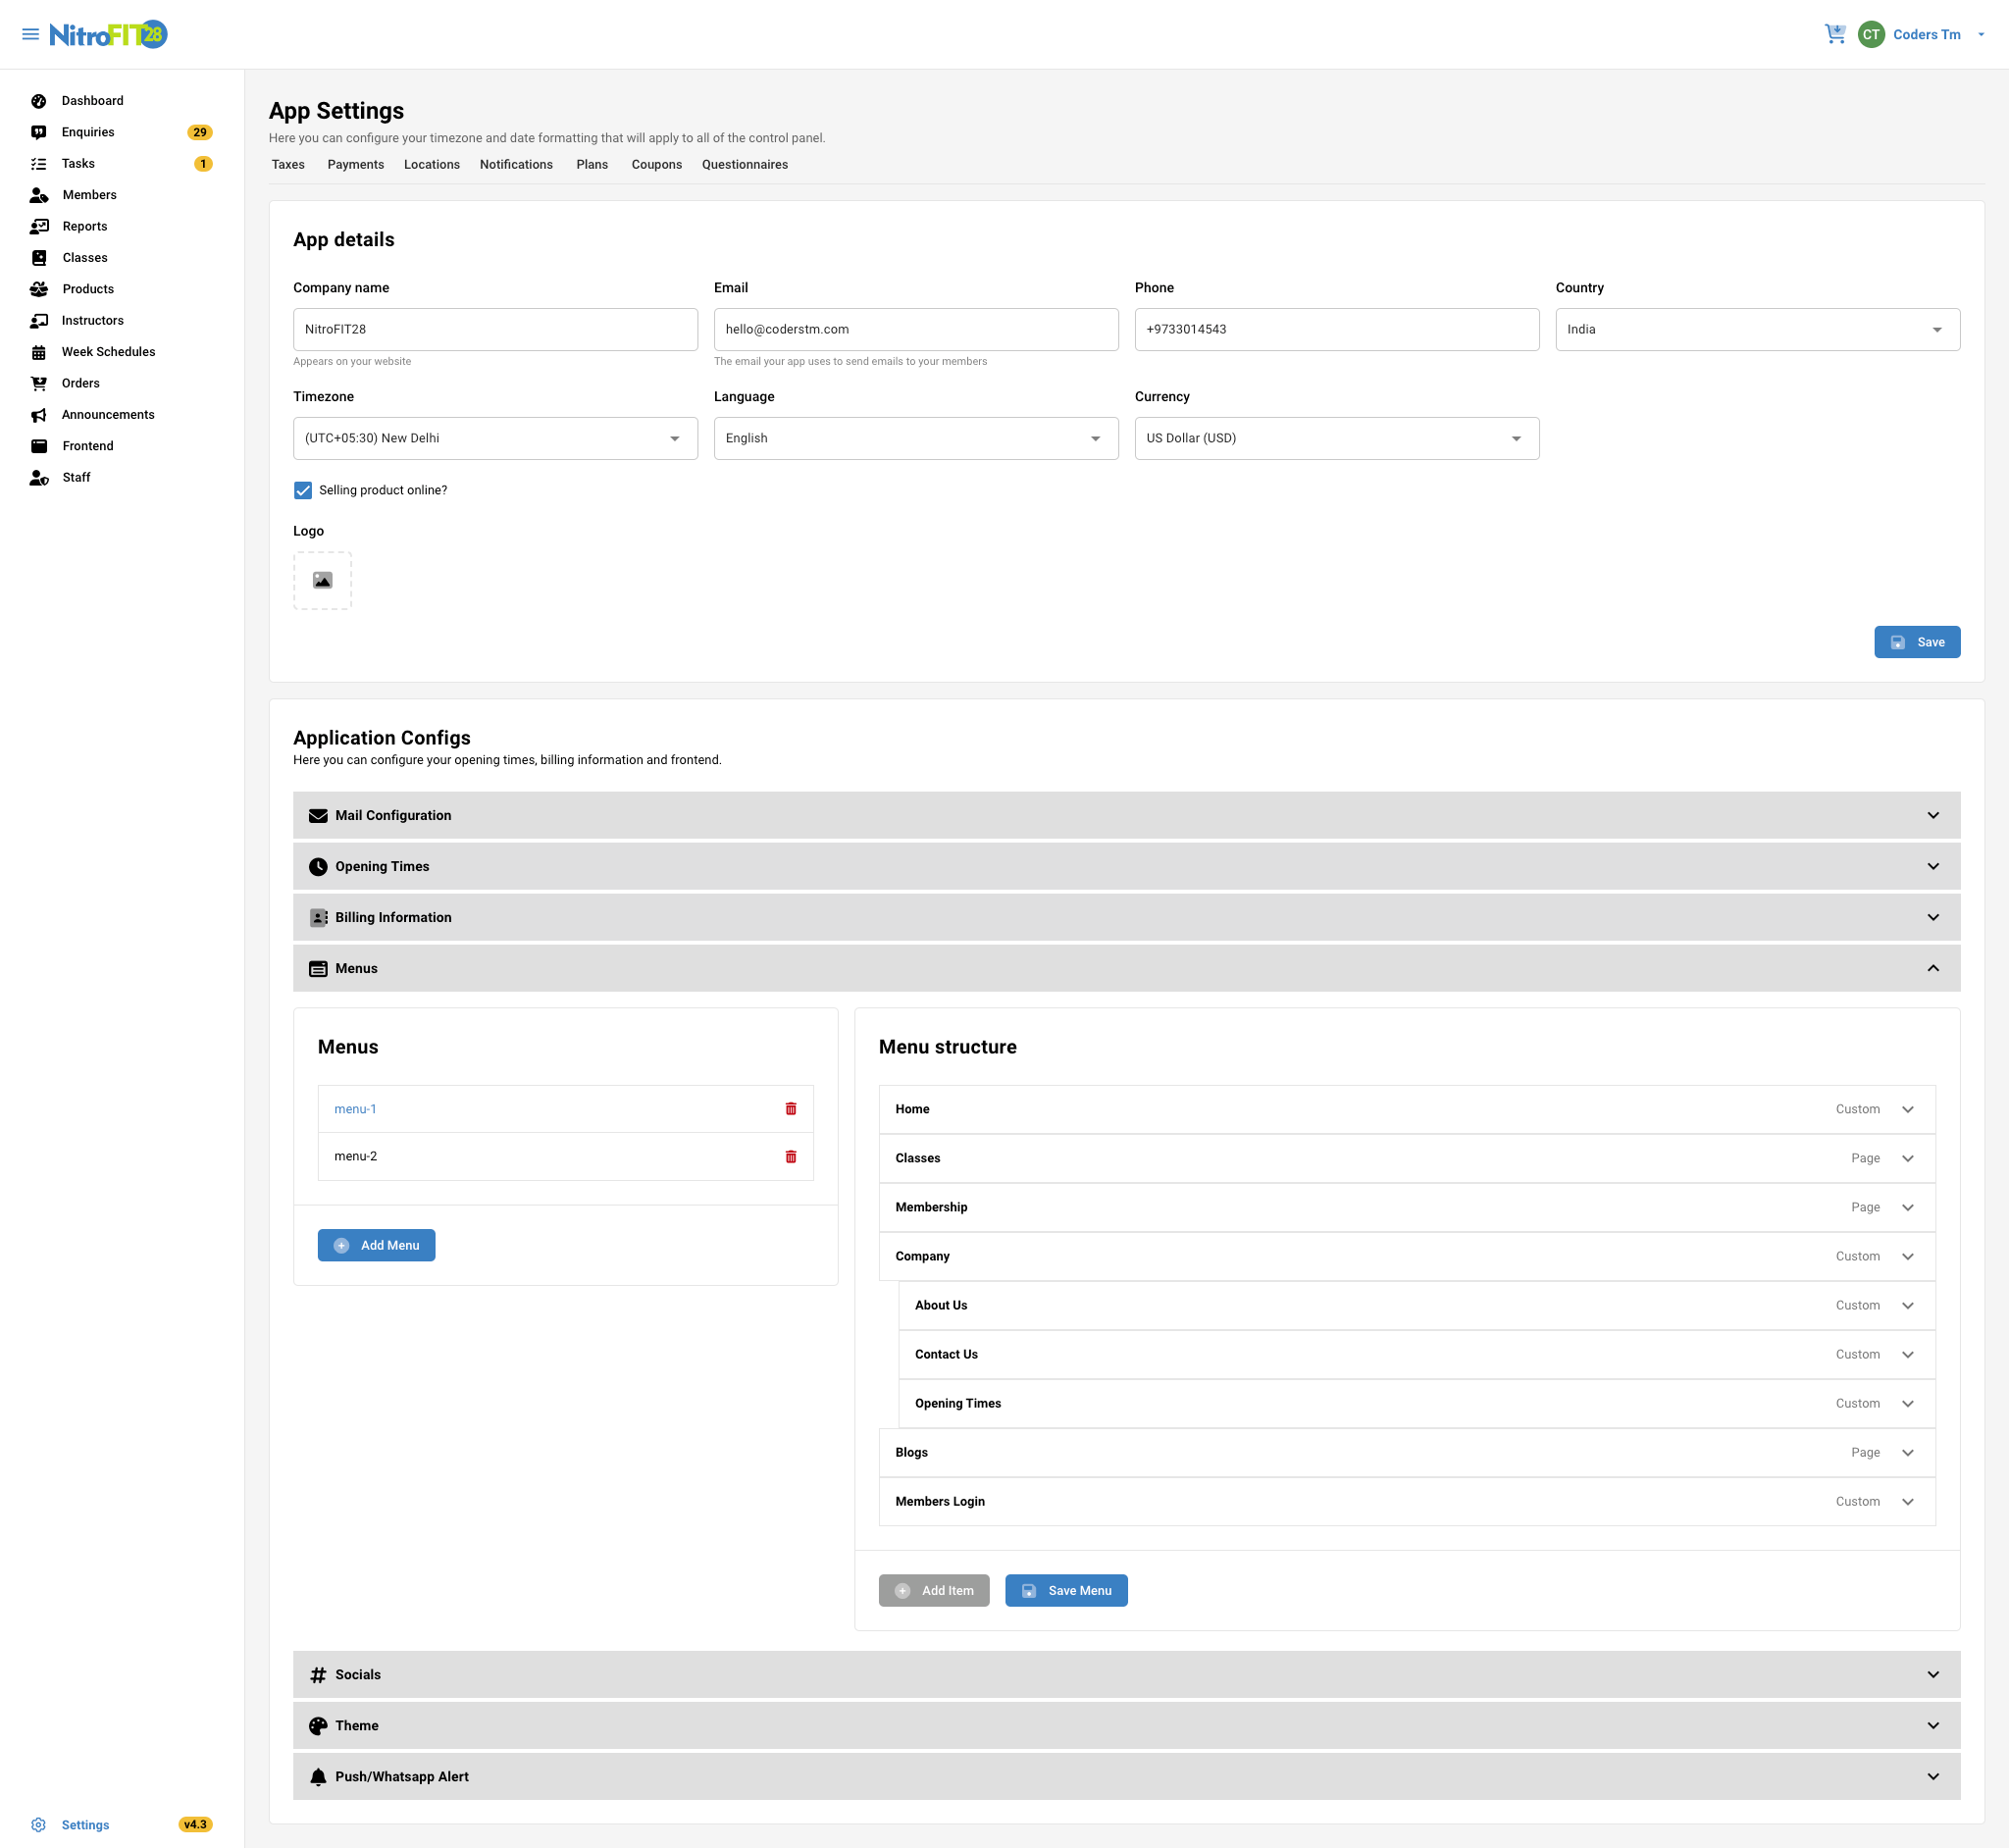The image size is (2009, 1848).
Task: Click the logo image upload placeholder
Action: (x=322, y=580)
